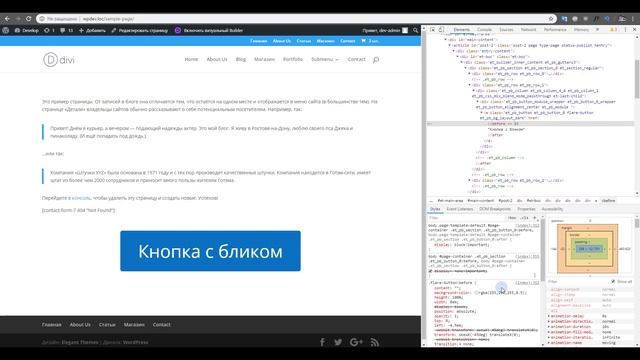Collapse the et_pb_row_1 div node

coord(470,85)
